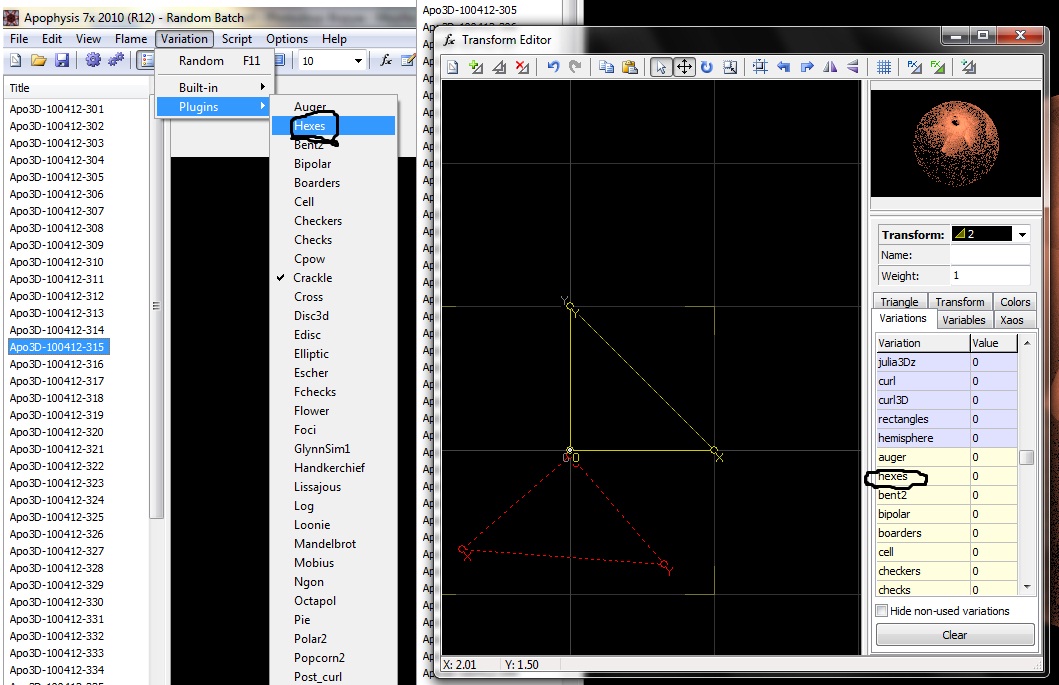The height and width of the screenshot is (685, 1059).
Task: Click the transform Name input field
Action: point(989,255)
